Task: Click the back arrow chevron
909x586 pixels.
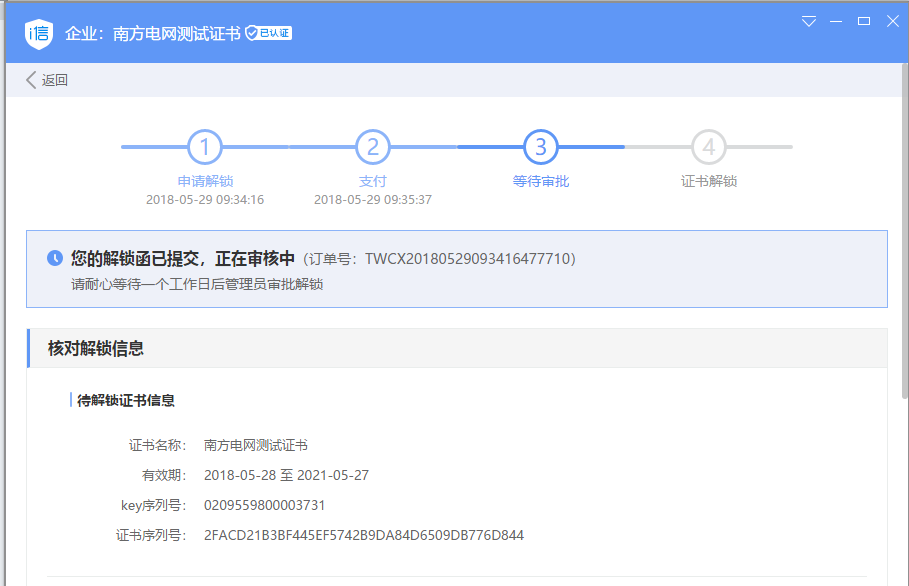Action: point(31,80)
